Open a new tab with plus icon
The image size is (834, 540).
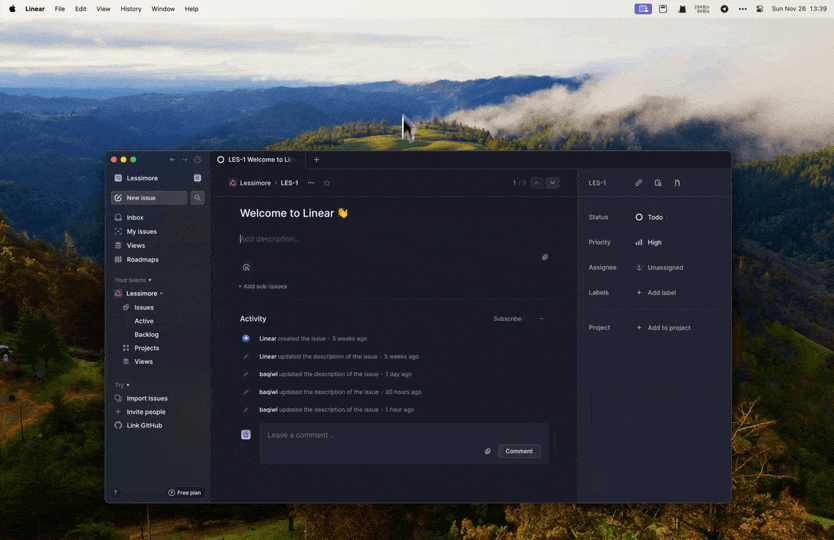316,160
